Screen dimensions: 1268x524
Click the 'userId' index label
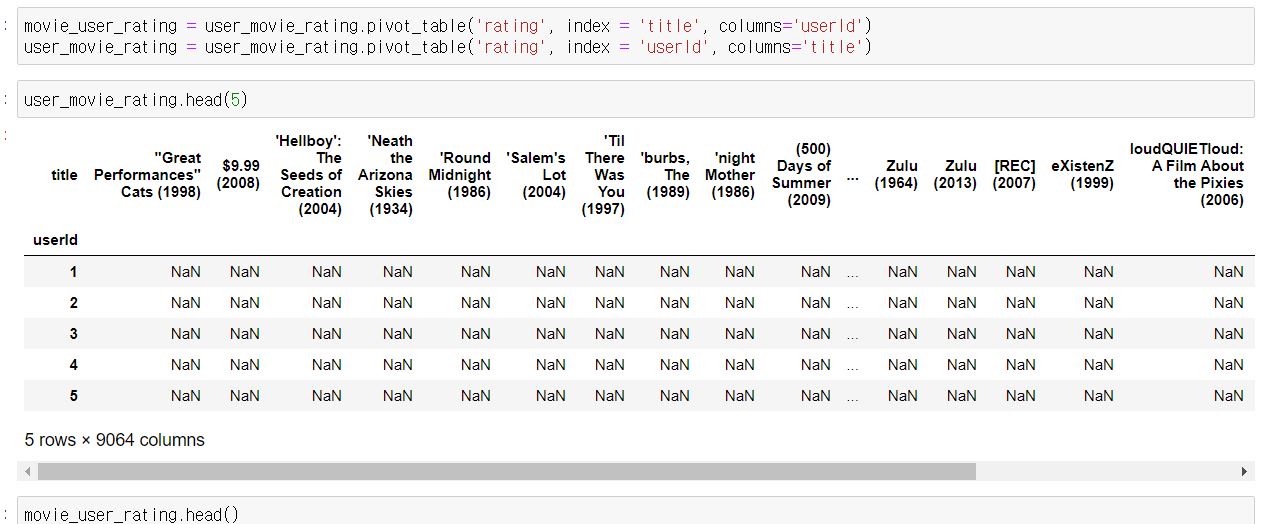55,240
